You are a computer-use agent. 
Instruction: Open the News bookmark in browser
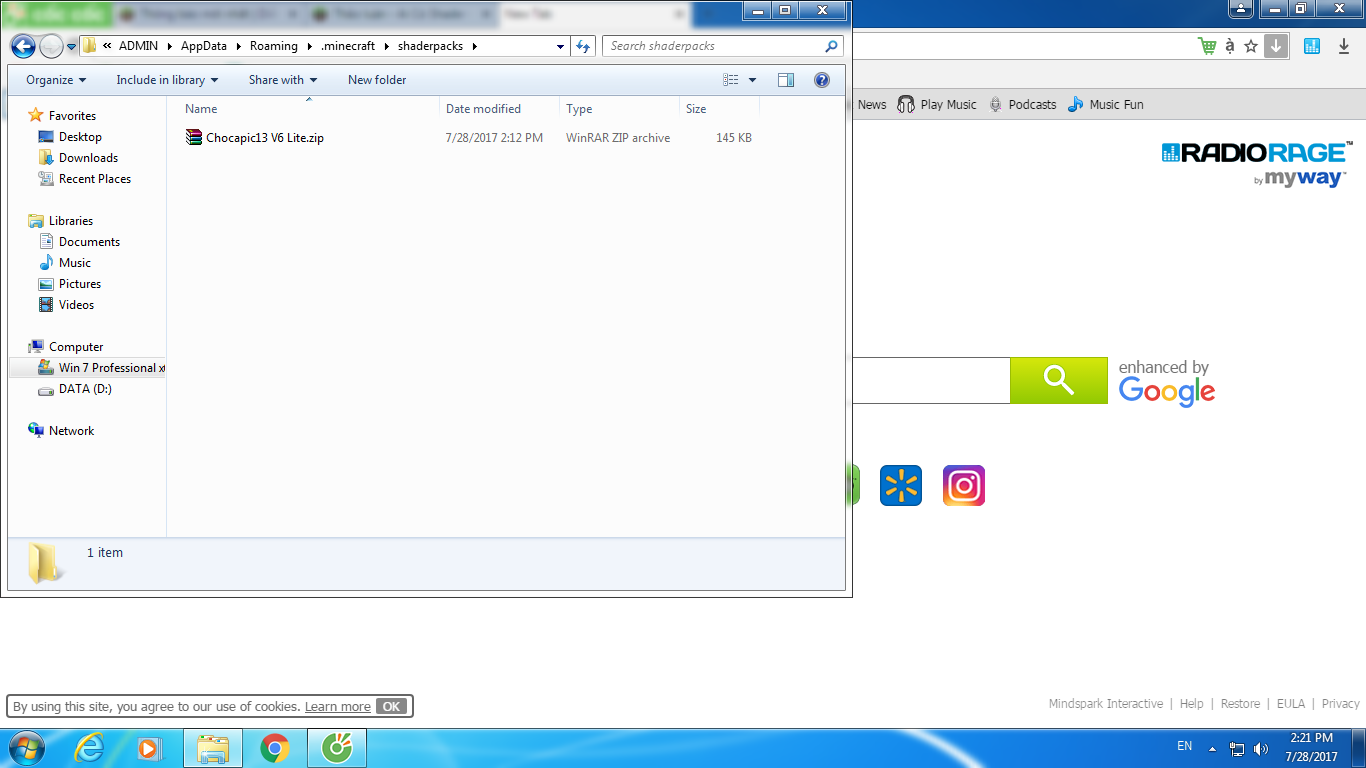(x=872, y=104)
